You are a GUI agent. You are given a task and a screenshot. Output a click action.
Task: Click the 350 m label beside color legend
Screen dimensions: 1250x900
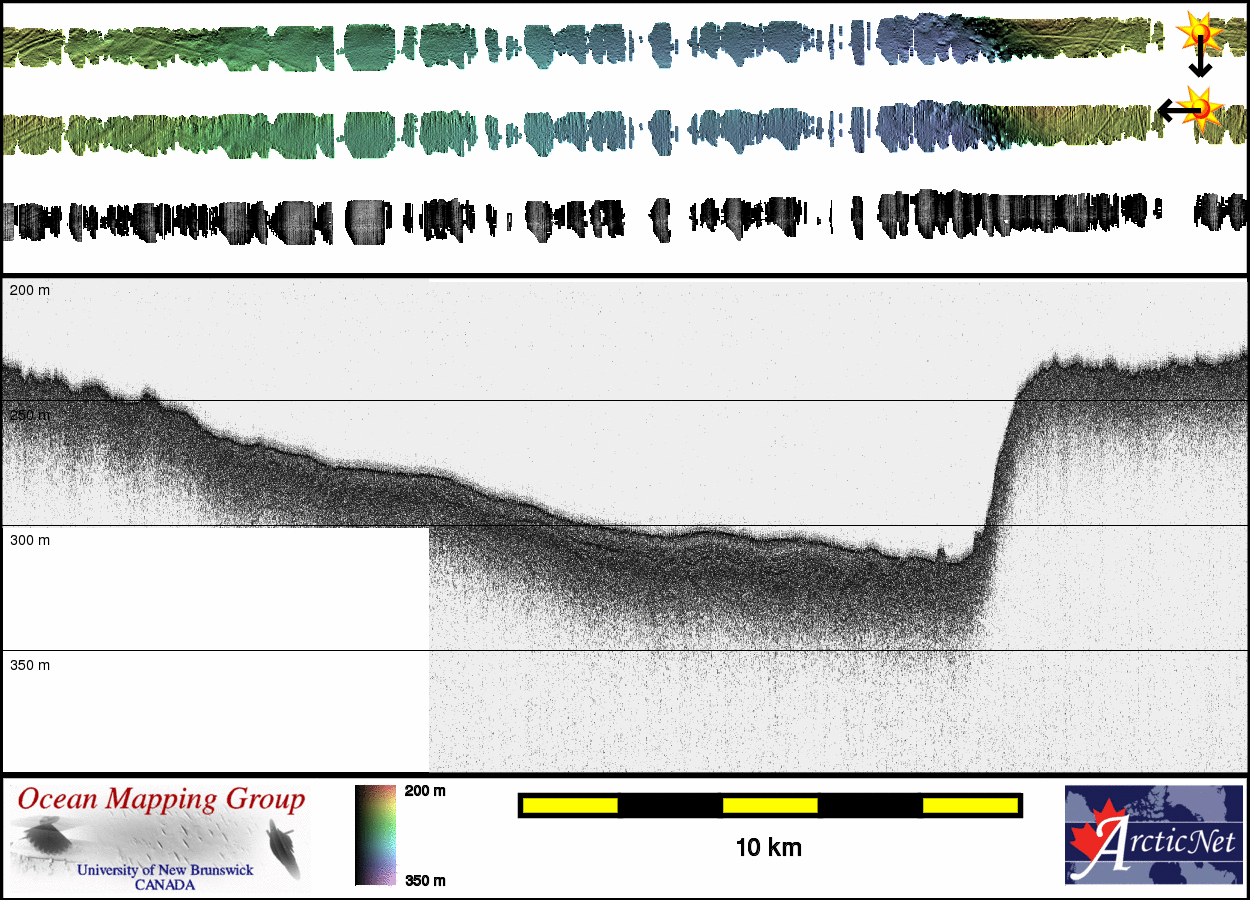pos(423,880)
